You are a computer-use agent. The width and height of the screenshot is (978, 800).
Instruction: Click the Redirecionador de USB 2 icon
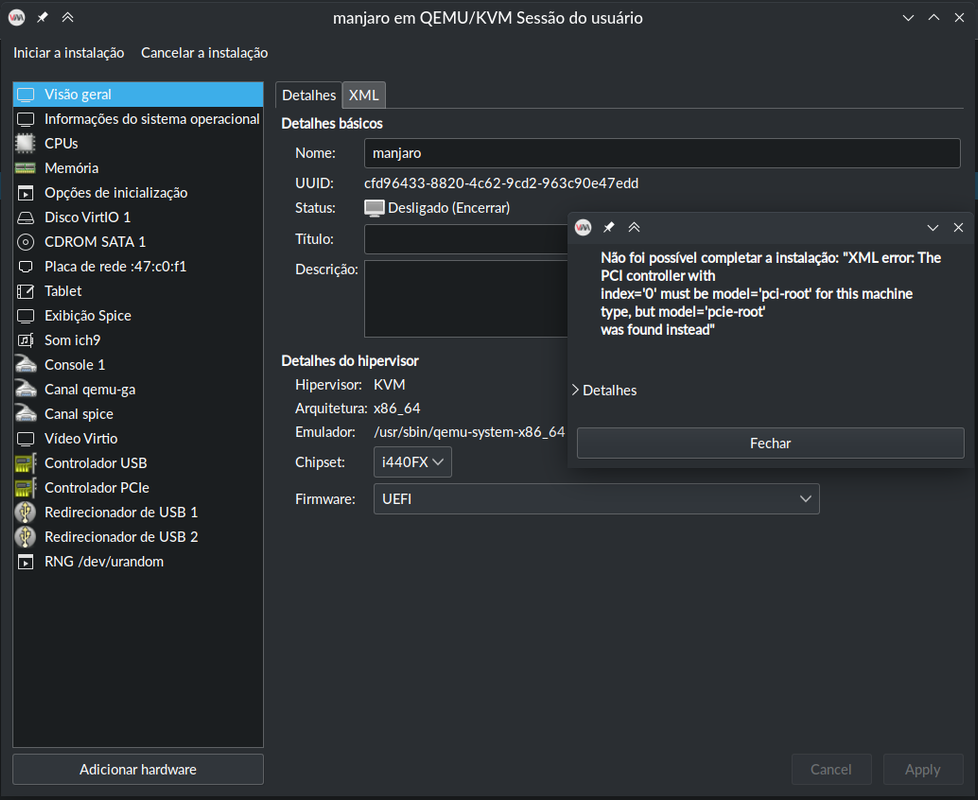tap(26, 537)
